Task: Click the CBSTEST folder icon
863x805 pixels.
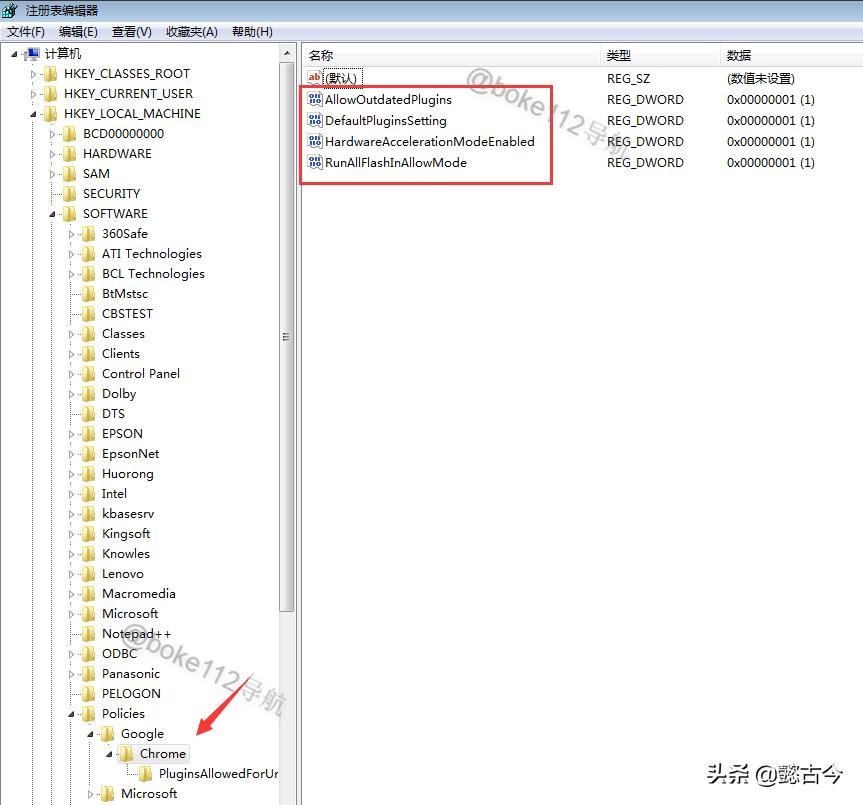Action: [89, 314]
